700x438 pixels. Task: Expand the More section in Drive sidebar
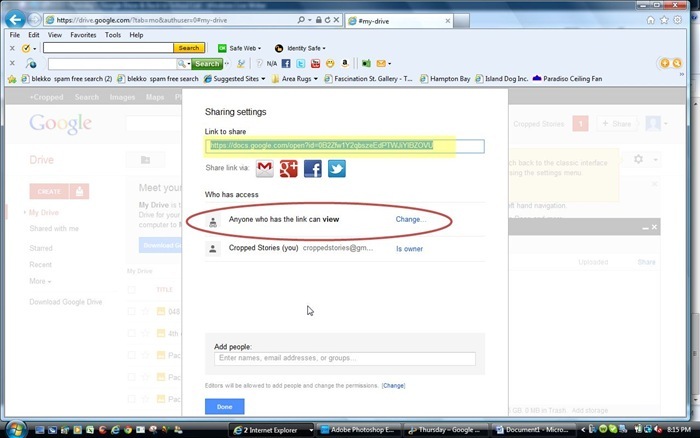(x=40, y=281)
